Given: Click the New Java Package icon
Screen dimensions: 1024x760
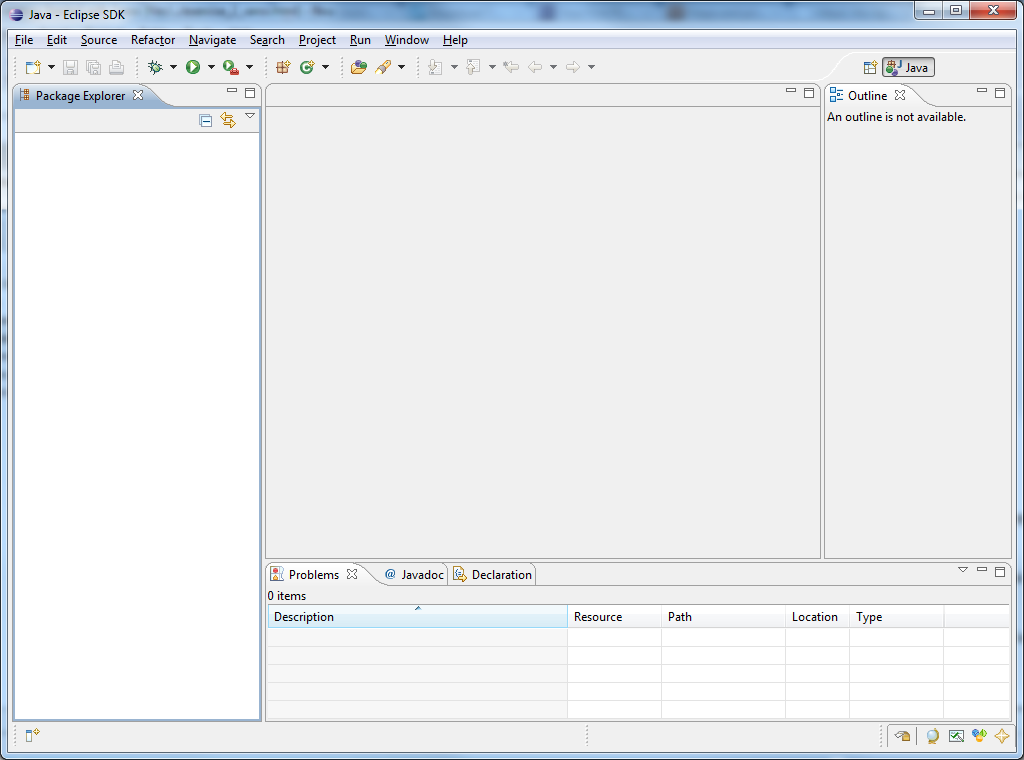Looking at the screenshot, I should pos(283,67).
